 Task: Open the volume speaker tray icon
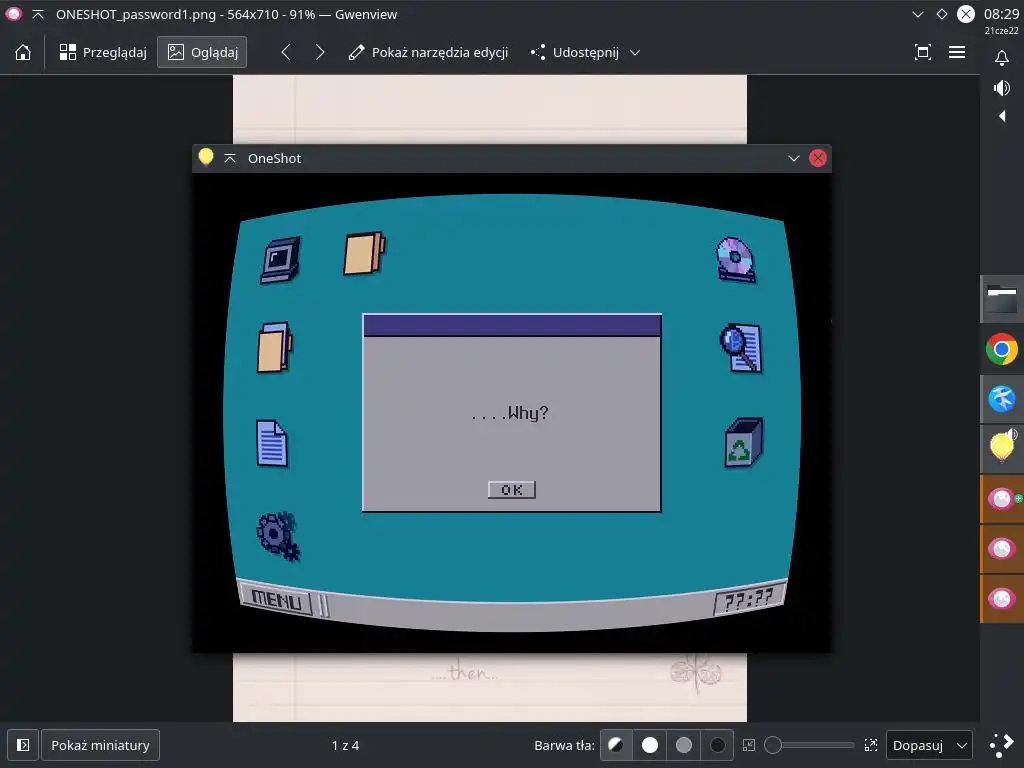[1002, 88]
